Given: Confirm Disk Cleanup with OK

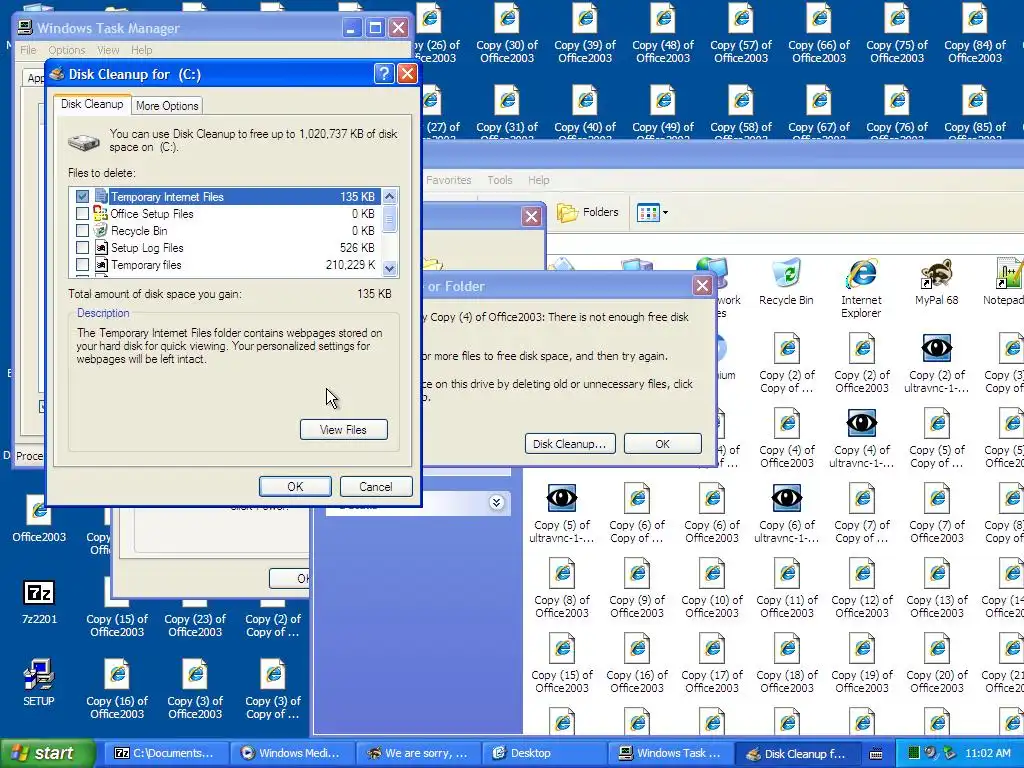Looking at the screenshot, I should coord(295,487).
